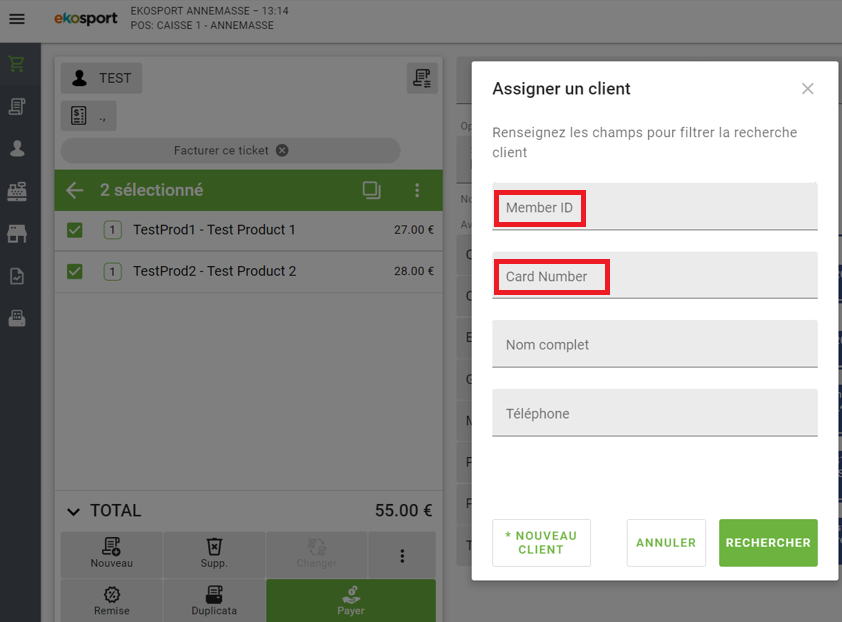Open the reports chart sidebar icon
Image resolution: width=842 pixels, height=622 pixels.
(x=17, y=276)
